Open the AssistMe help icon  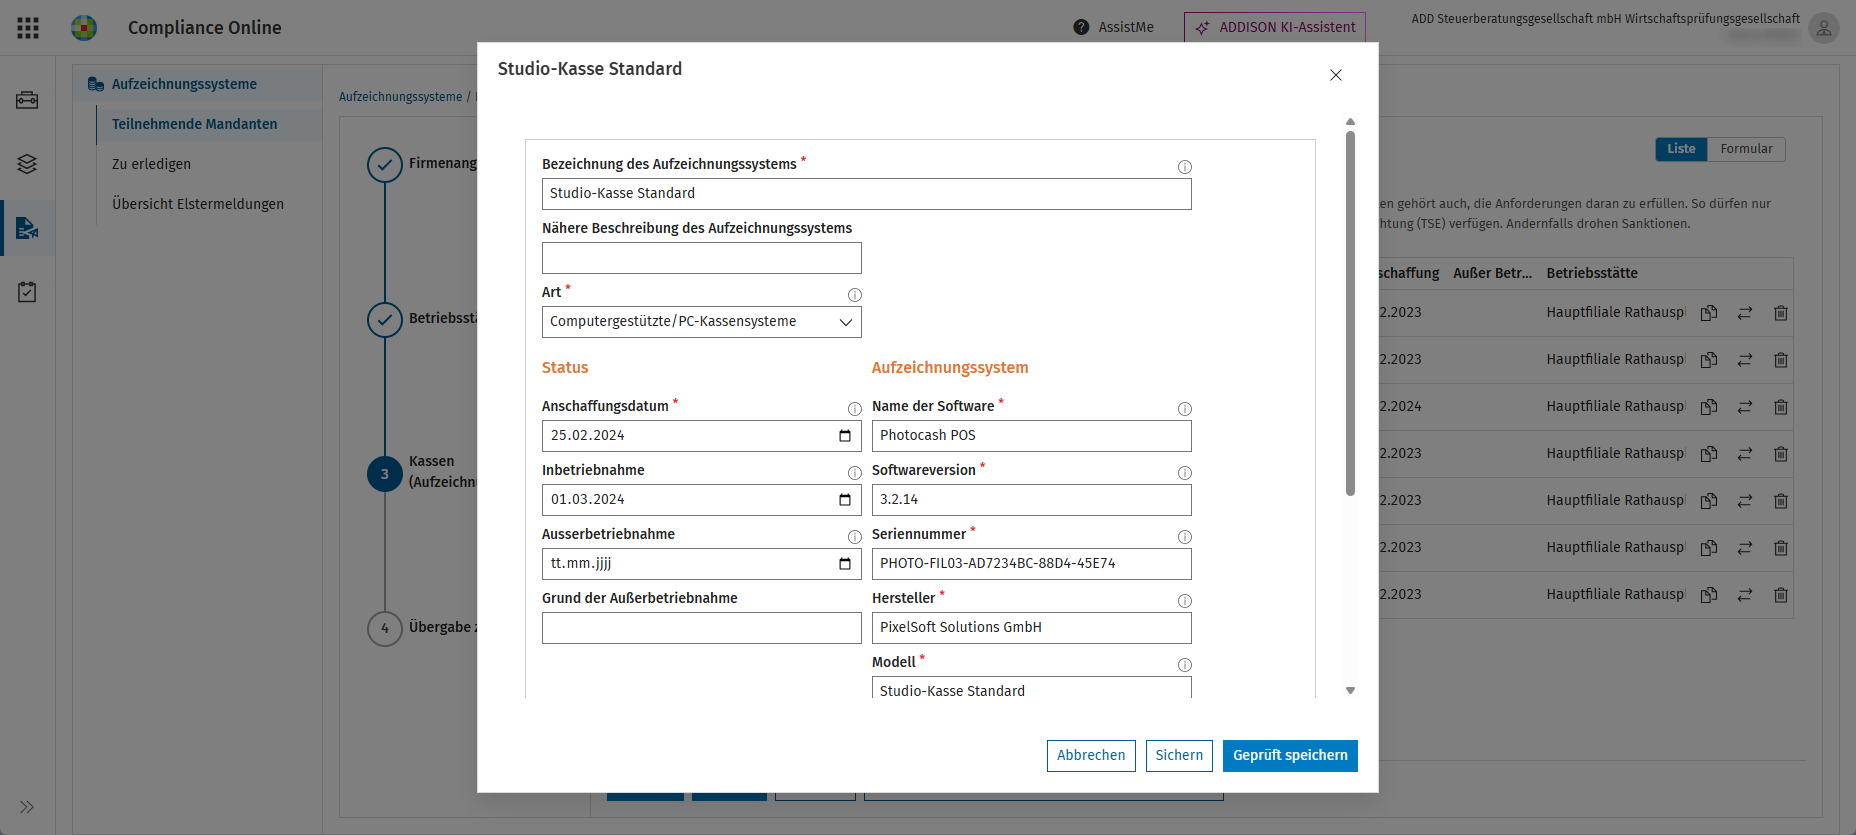[1081, 28]
